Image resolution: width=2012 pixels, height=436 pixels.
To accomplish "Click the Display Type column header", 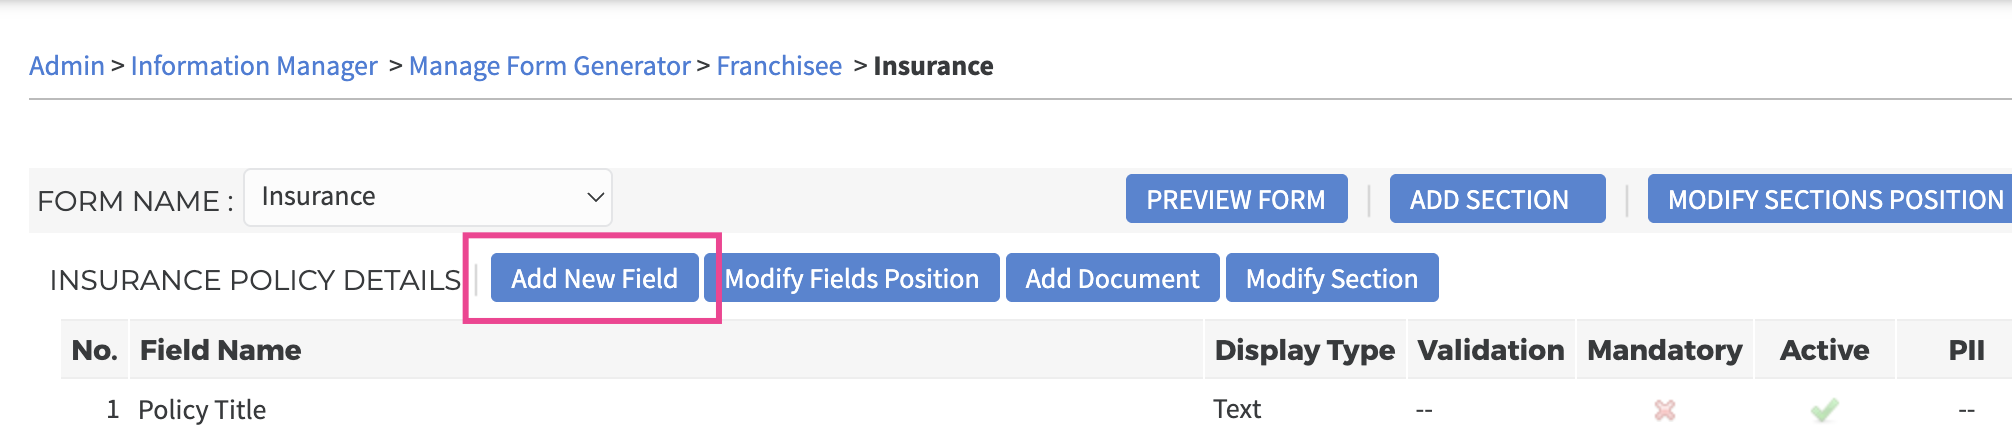I will [1304, 350].
